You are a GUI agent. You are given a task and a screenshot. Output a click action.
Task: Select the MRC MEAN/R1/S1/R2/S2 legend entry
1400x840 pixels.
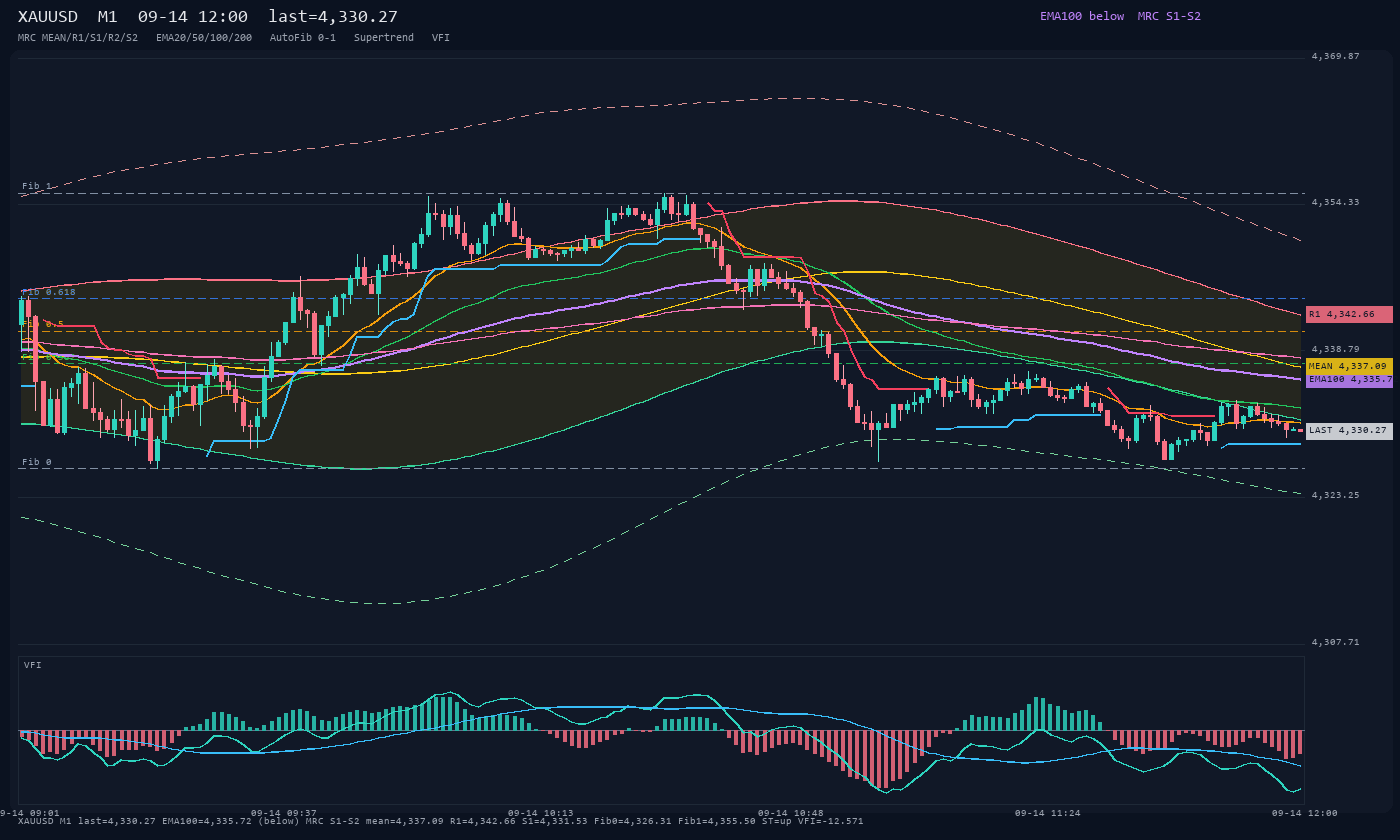(78, 37)
